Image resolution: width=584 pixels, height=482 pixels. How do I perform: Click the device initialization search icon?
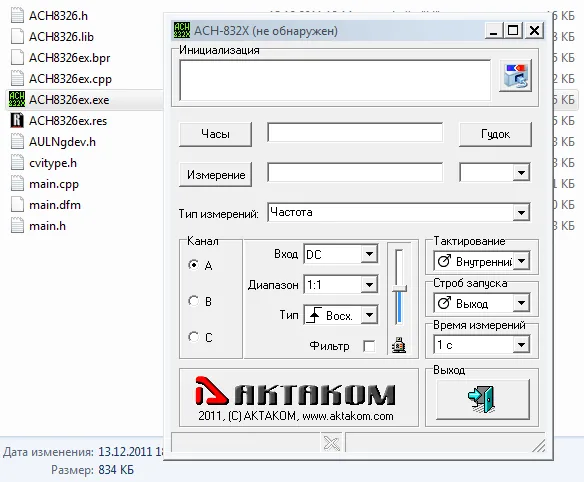[x=515, y=76]
